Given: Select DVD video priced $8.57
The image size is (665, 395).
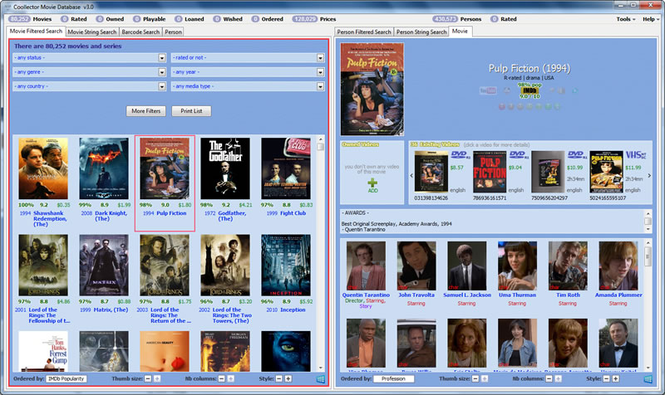Looking at the screenshot, I should (431, 172).
